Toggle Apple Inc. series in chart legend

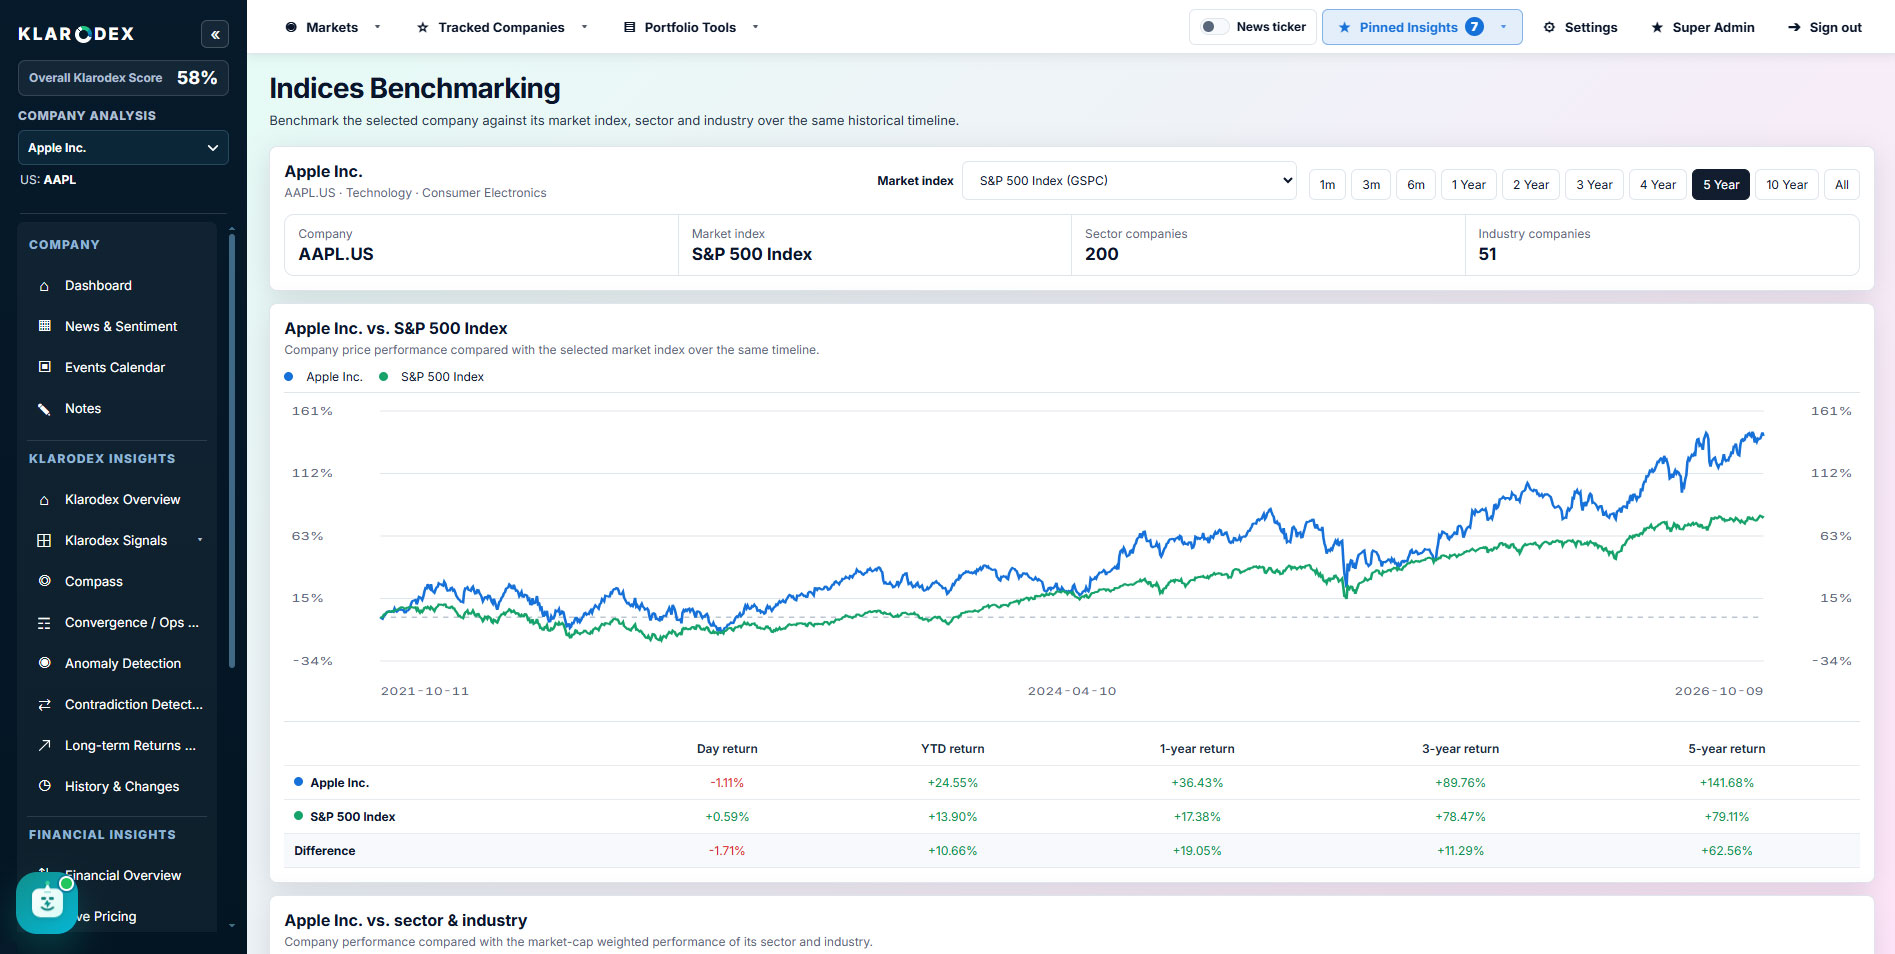point(324,377)
